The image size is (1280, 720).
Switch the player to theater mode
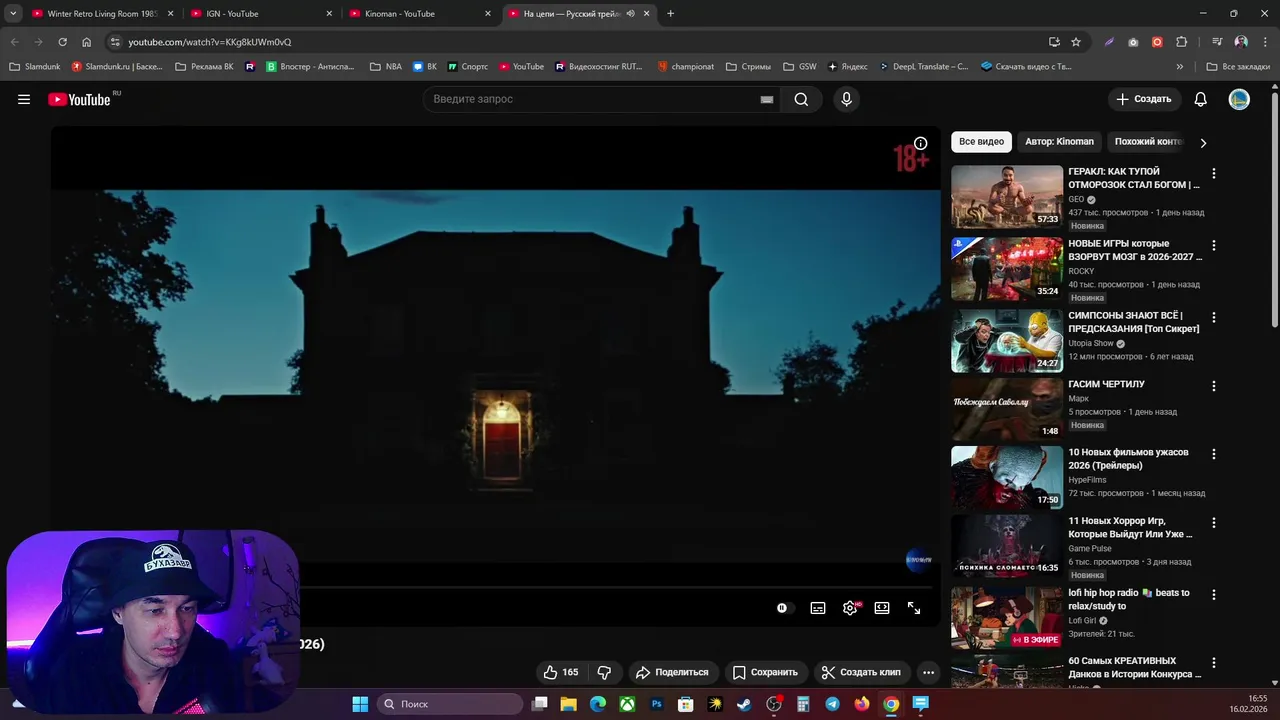pyautogui.click(x=882, y=608)
